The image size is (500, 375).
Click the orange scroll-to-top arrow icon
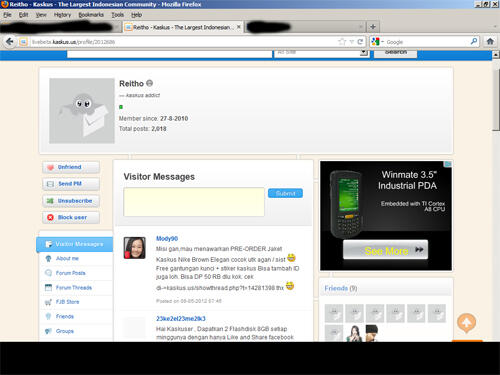point(466,323)
